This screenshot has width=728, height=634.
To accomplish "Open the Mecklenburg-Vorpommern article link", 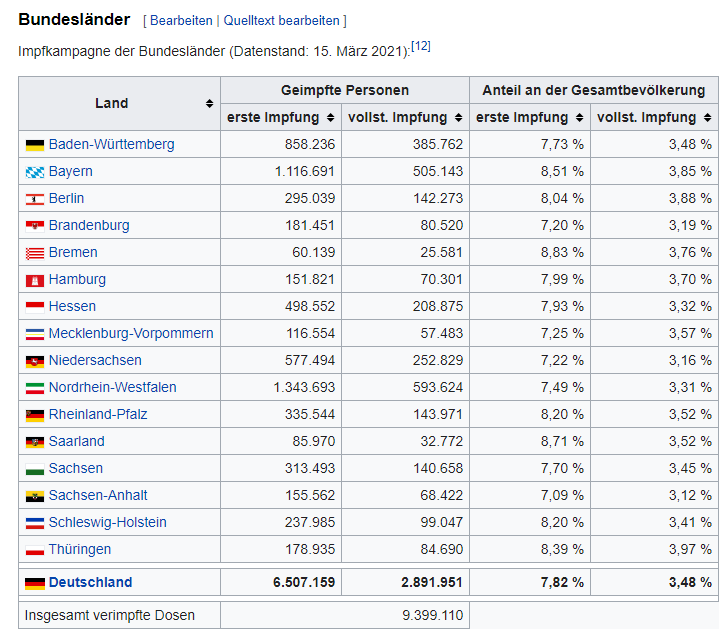I will tap(130, 334).
